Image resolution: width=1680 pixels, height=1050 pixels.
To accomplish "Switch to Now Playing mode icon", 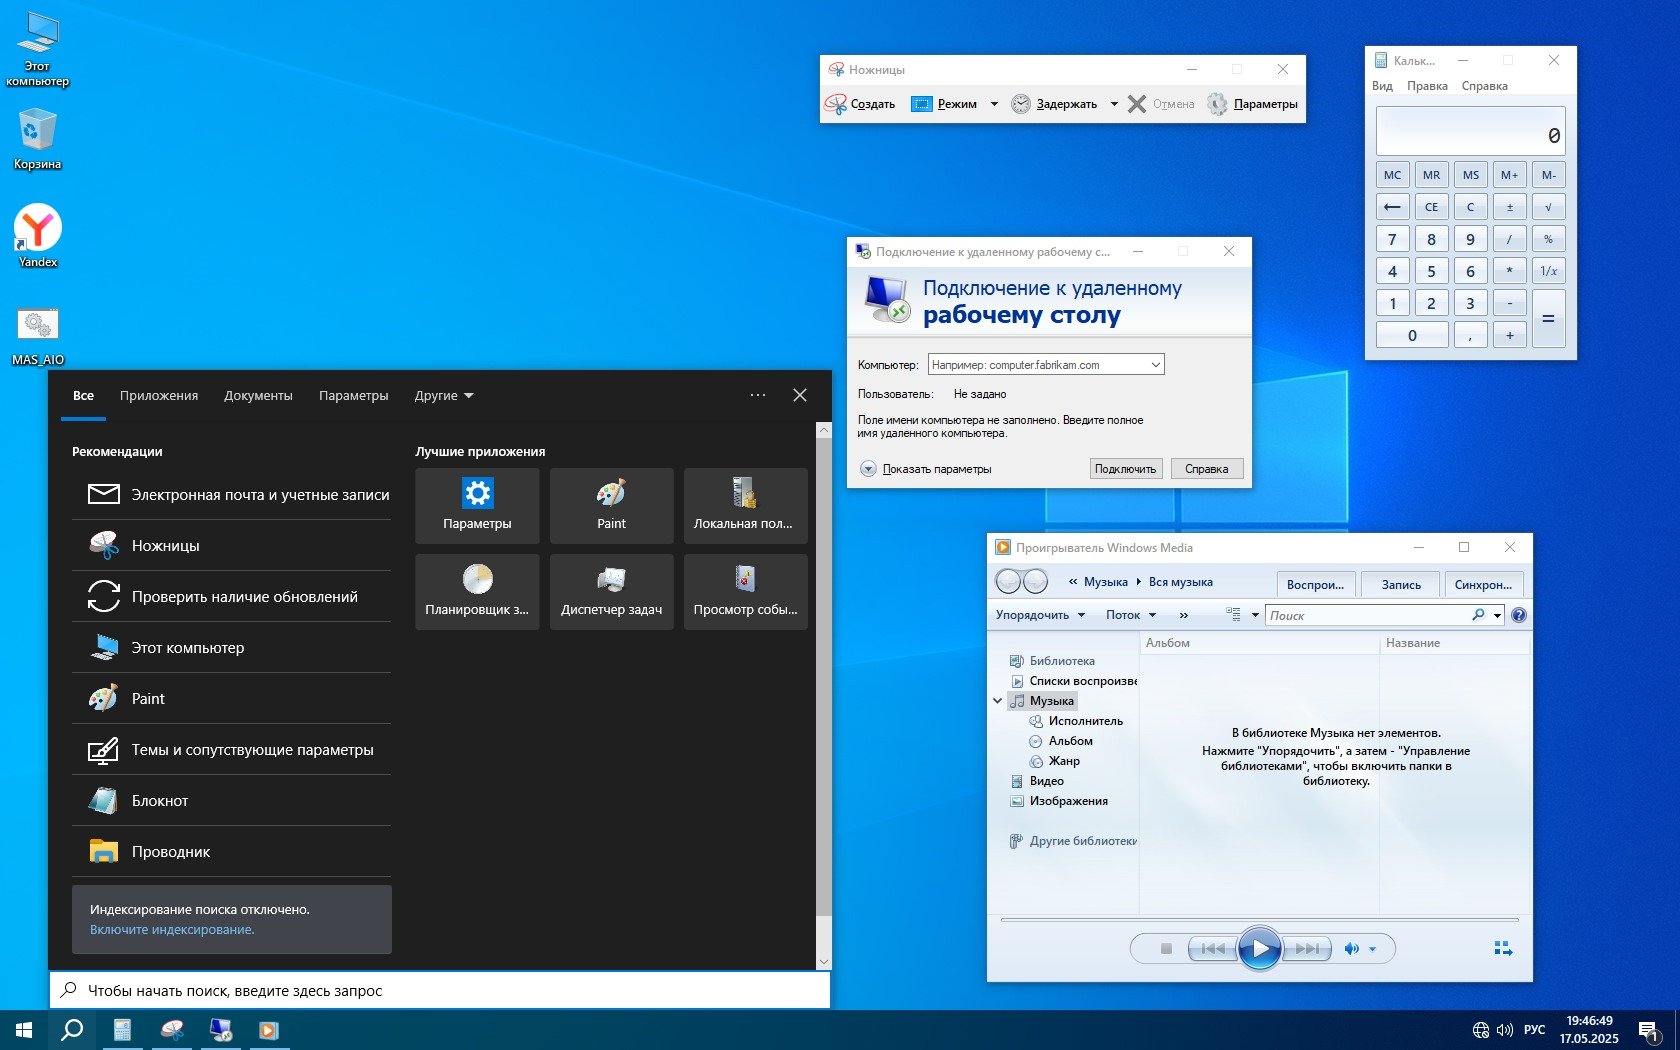I will (x=1502, y=948).
